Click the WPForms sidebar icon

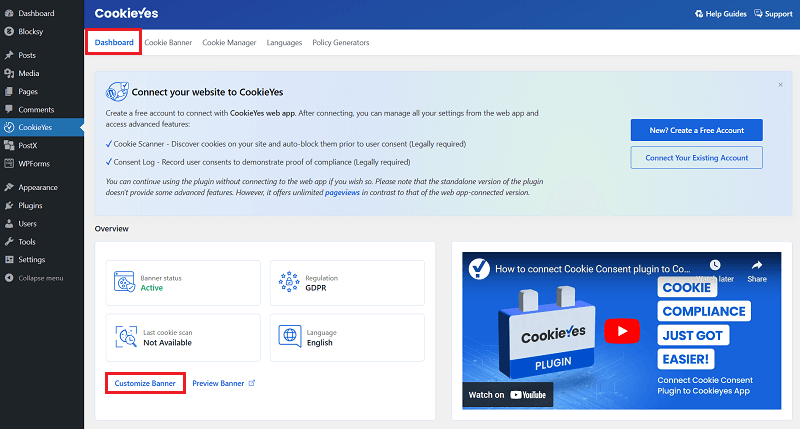point(9,164)
